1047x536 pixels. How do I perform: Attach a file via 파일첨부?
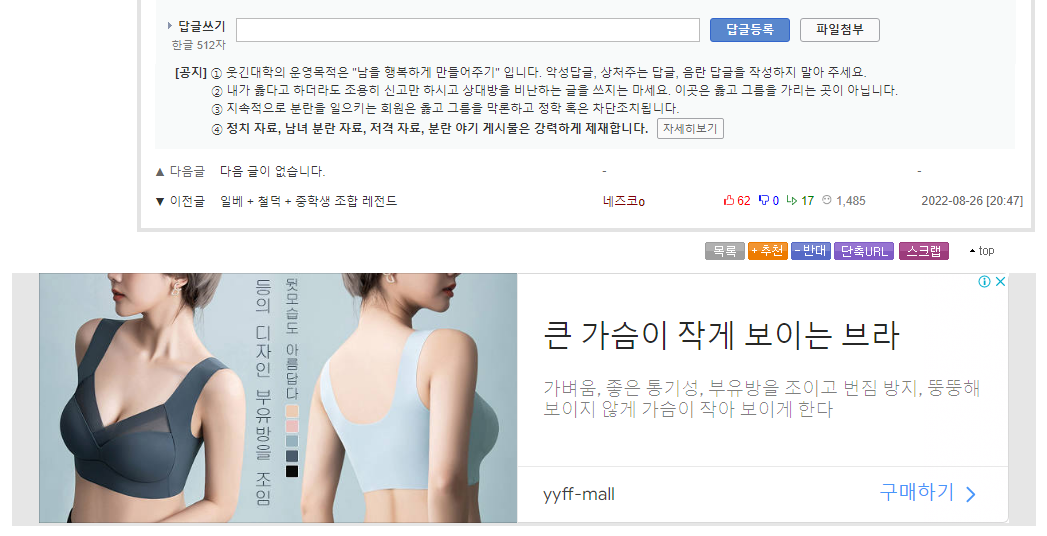point(839,30)
